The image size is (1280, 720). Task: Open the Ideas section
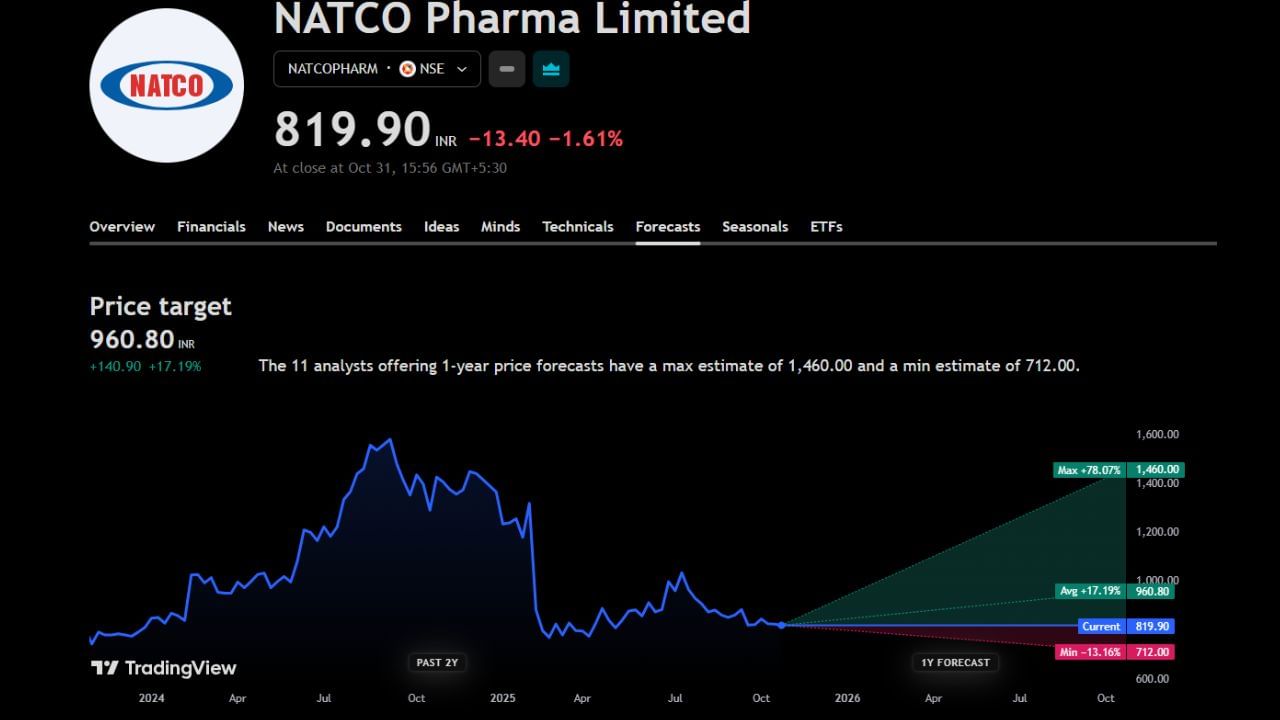pyautogui.click(x=441, y=226)
